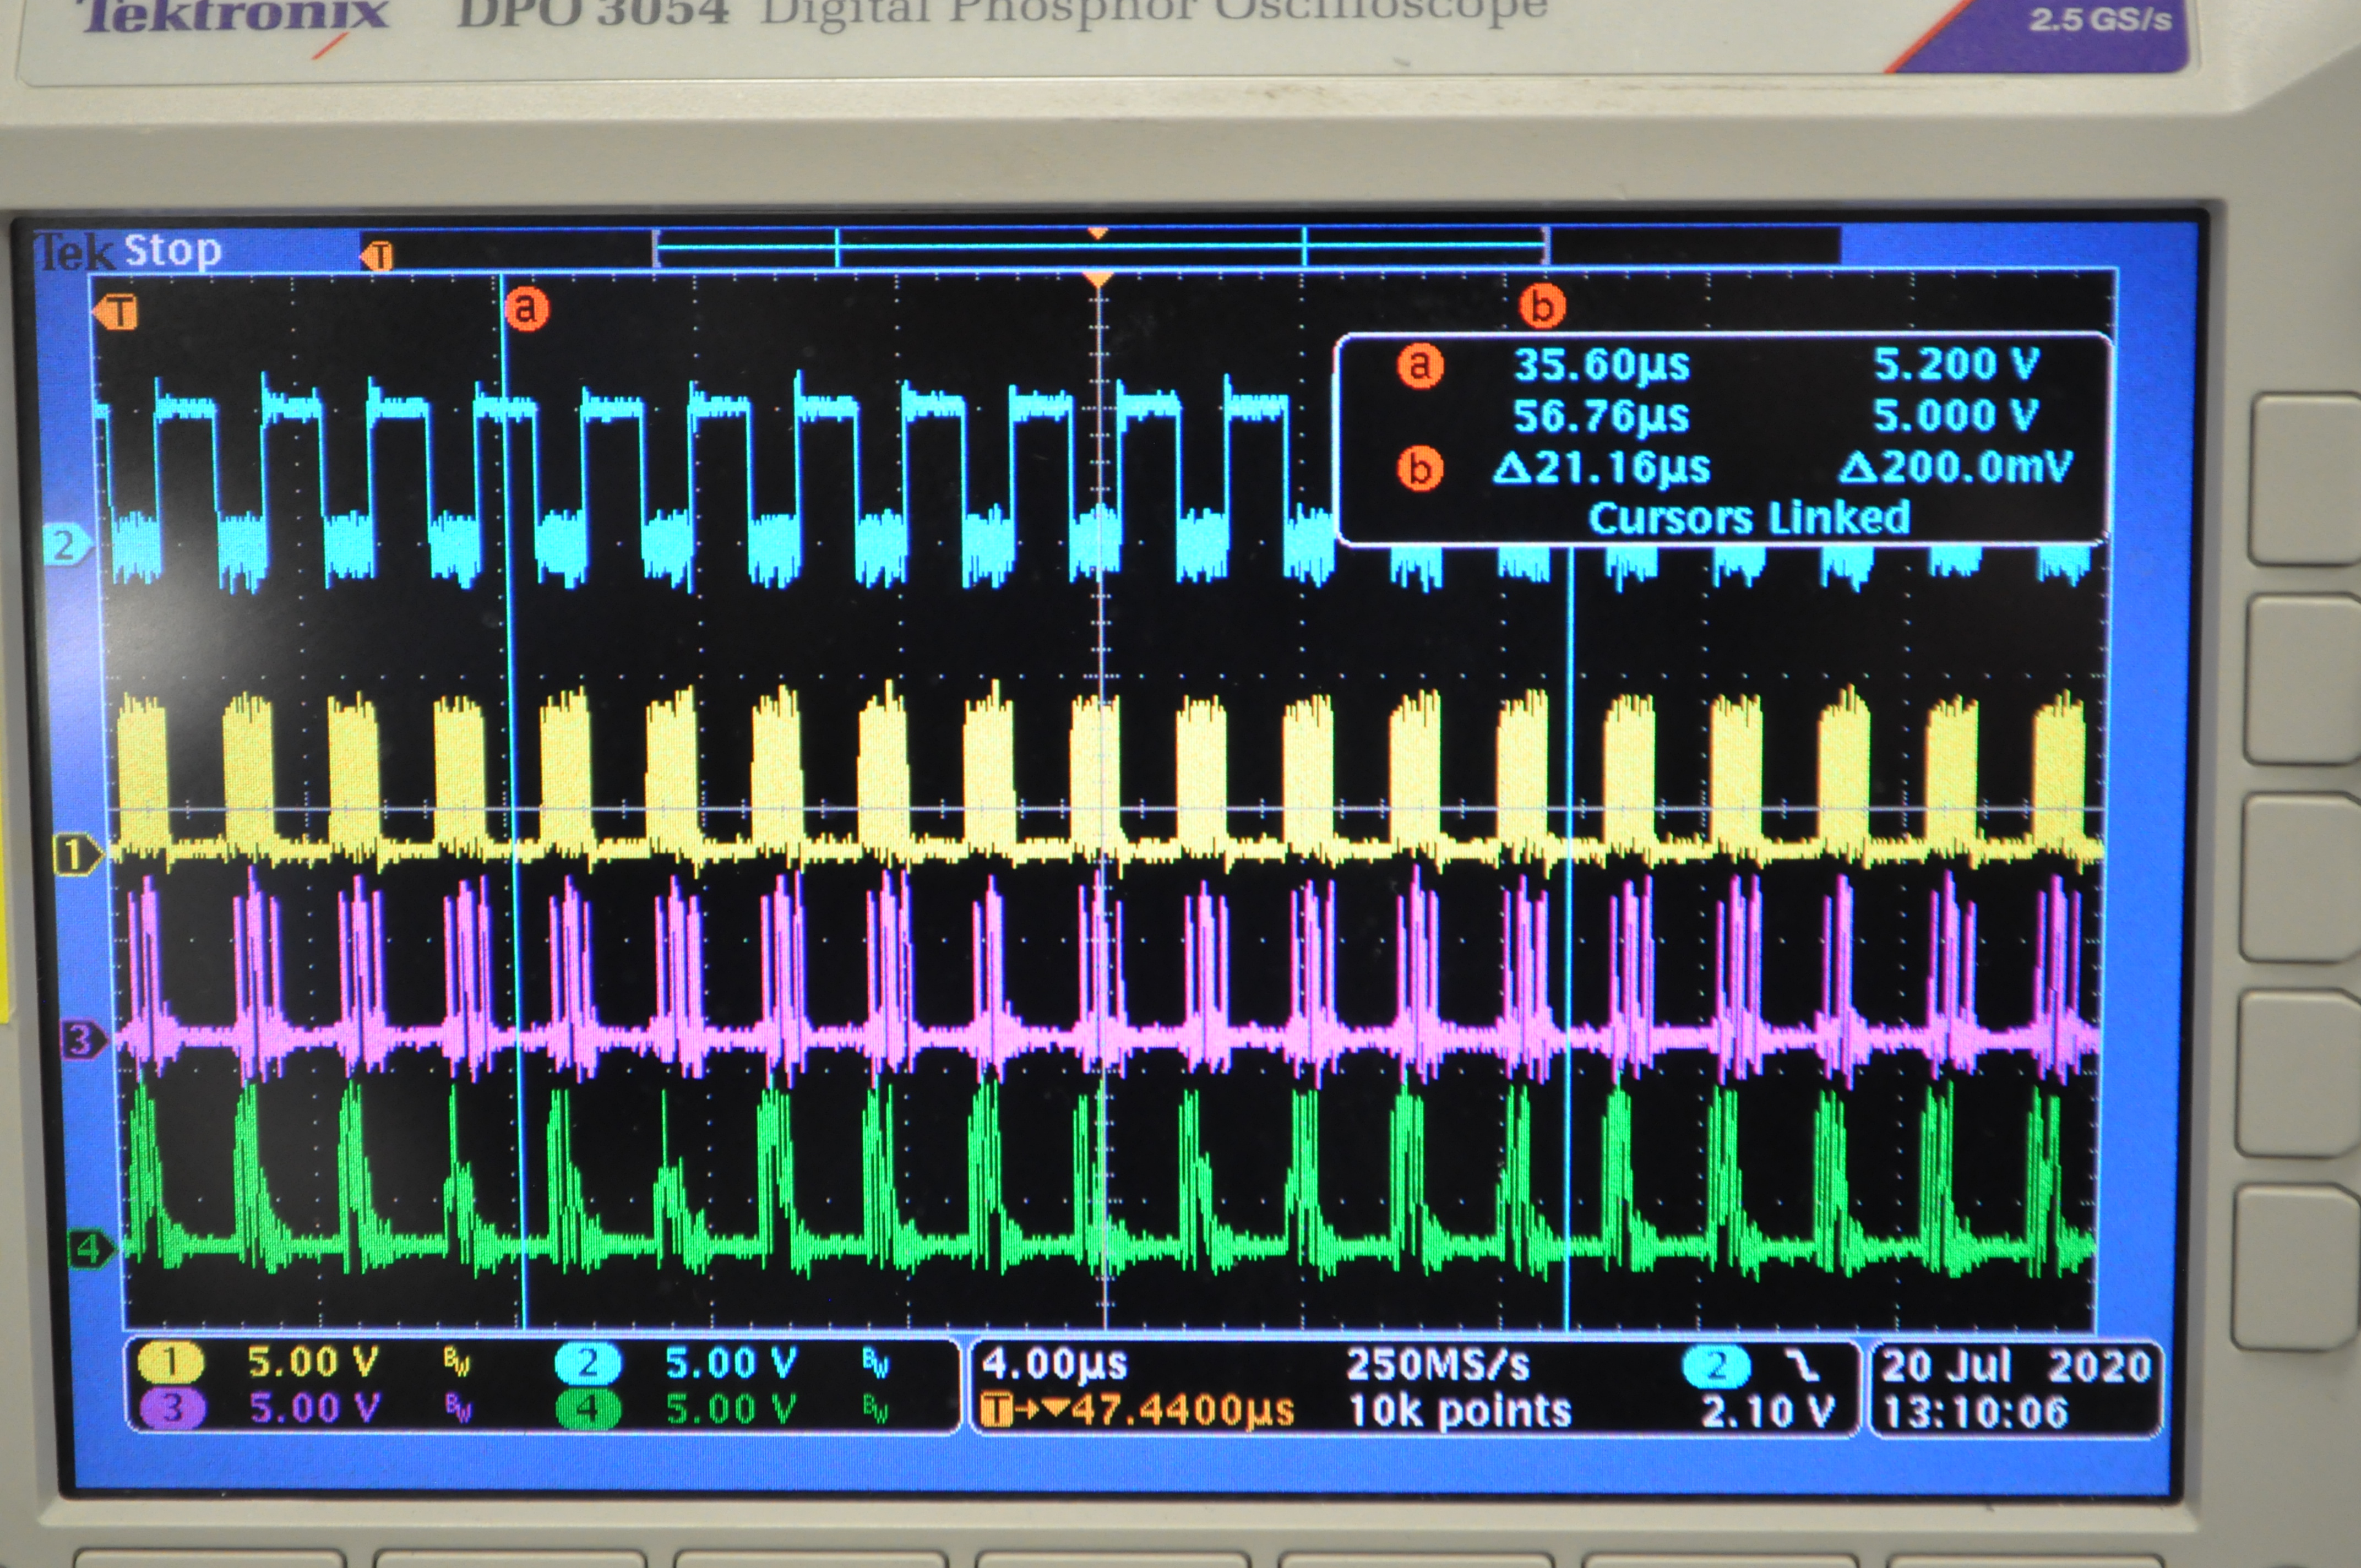Click the channel 1 badge in the readout bar
2361x1568 pixels.
(x=171, y=1362)
